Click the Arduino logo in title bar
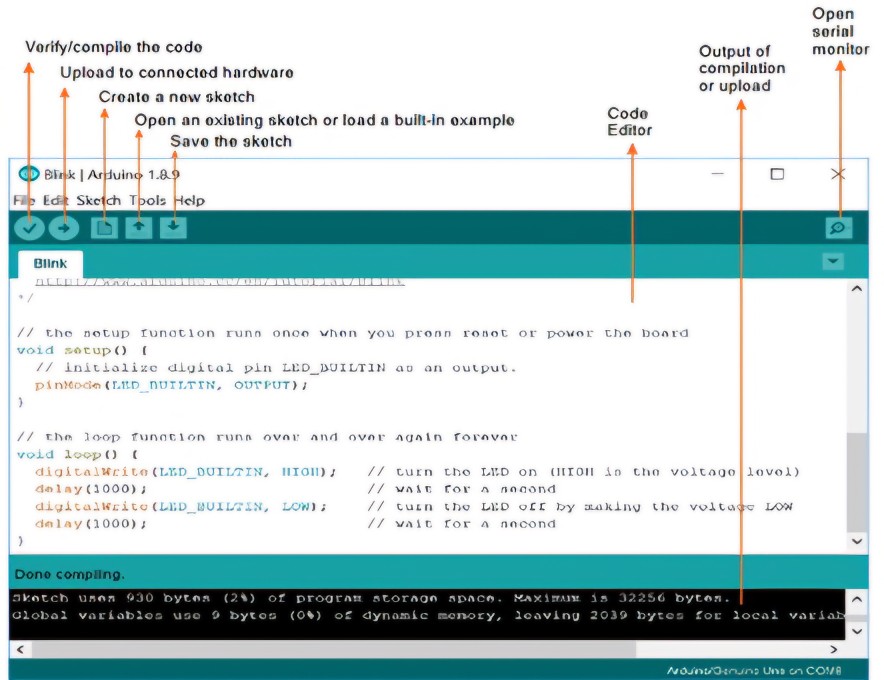Screen dimensions: 884x680 click(x=29, y=173)
